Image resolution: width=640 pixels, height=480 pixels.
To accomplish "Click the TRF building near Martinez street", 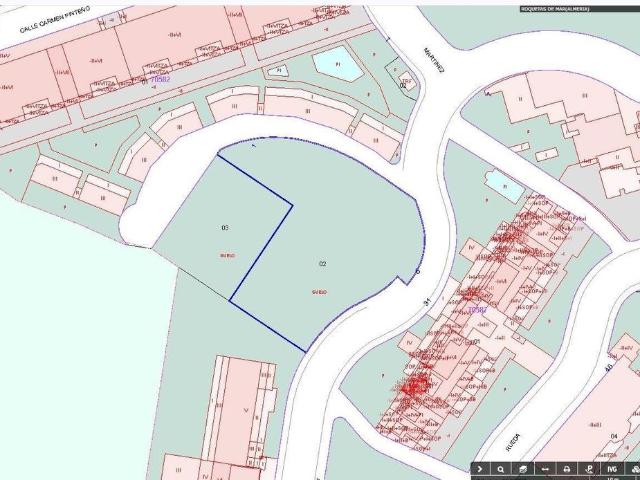I will (407, 80).
